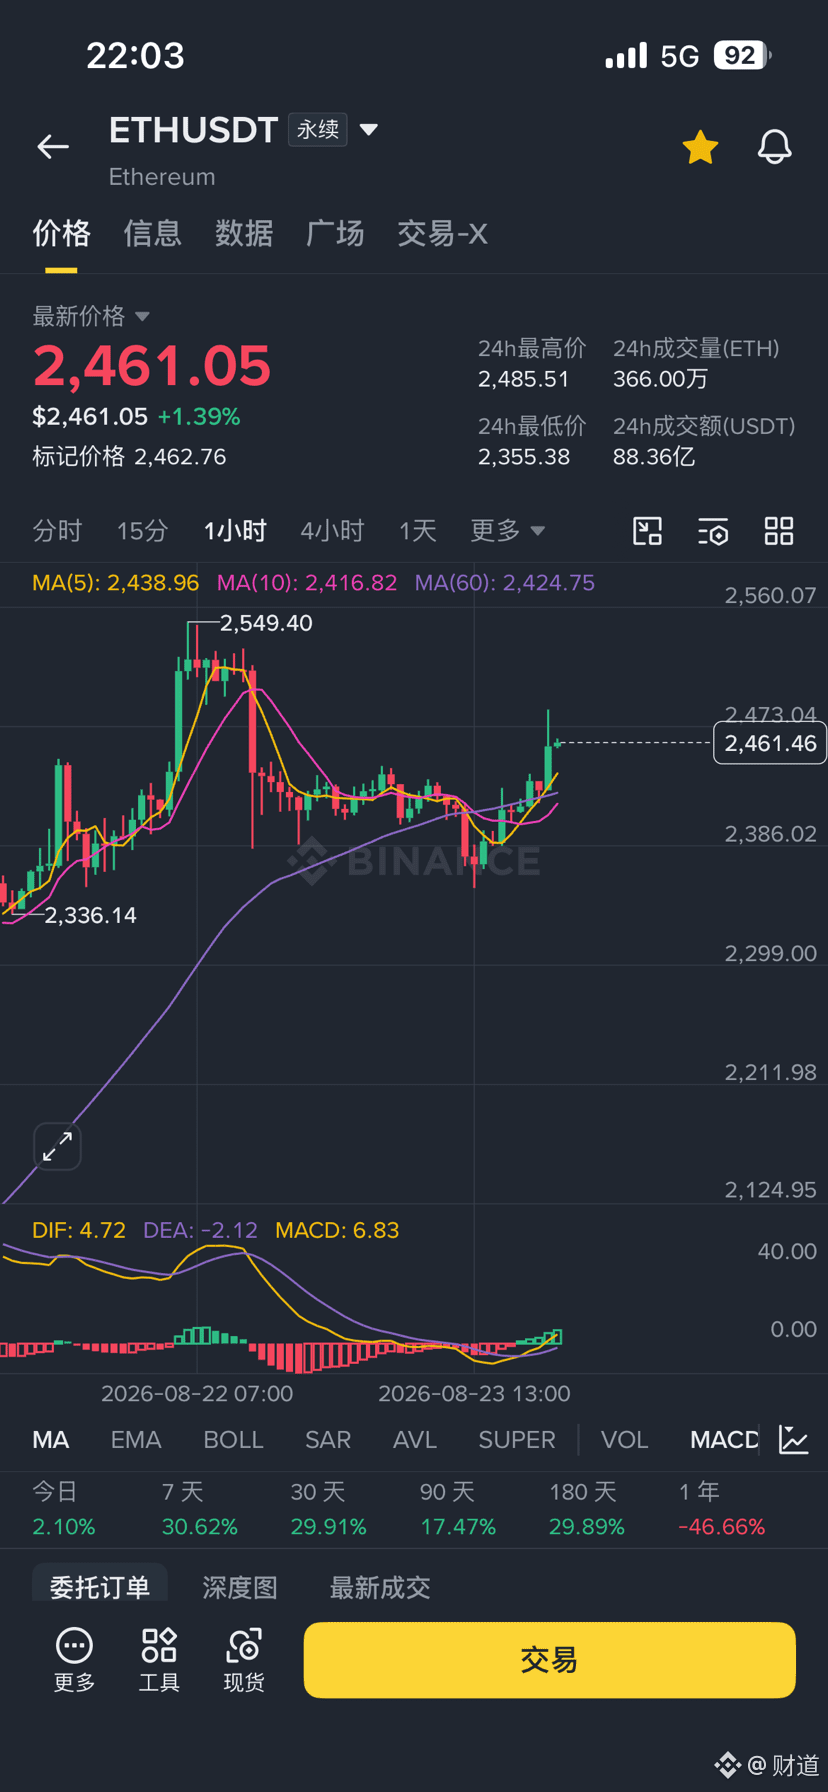Select the 分时 timeframe
This screenshot has width=828, height=1792.
click(x=57, y=531)
